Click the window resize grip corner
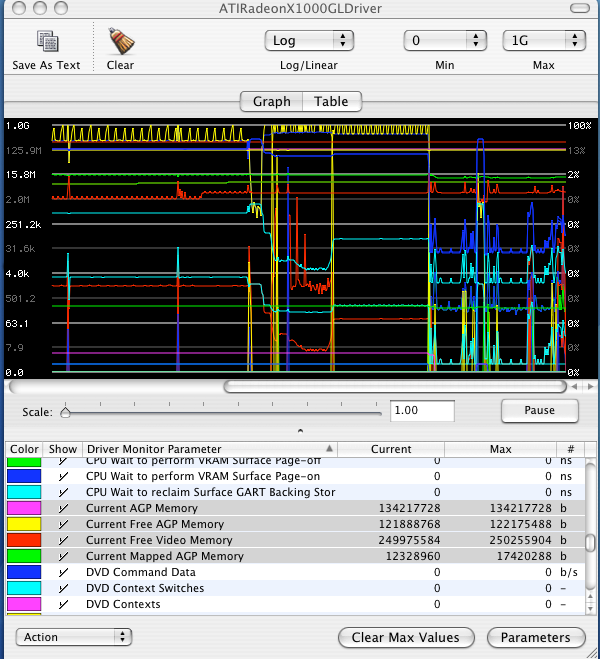 point(592,652)
